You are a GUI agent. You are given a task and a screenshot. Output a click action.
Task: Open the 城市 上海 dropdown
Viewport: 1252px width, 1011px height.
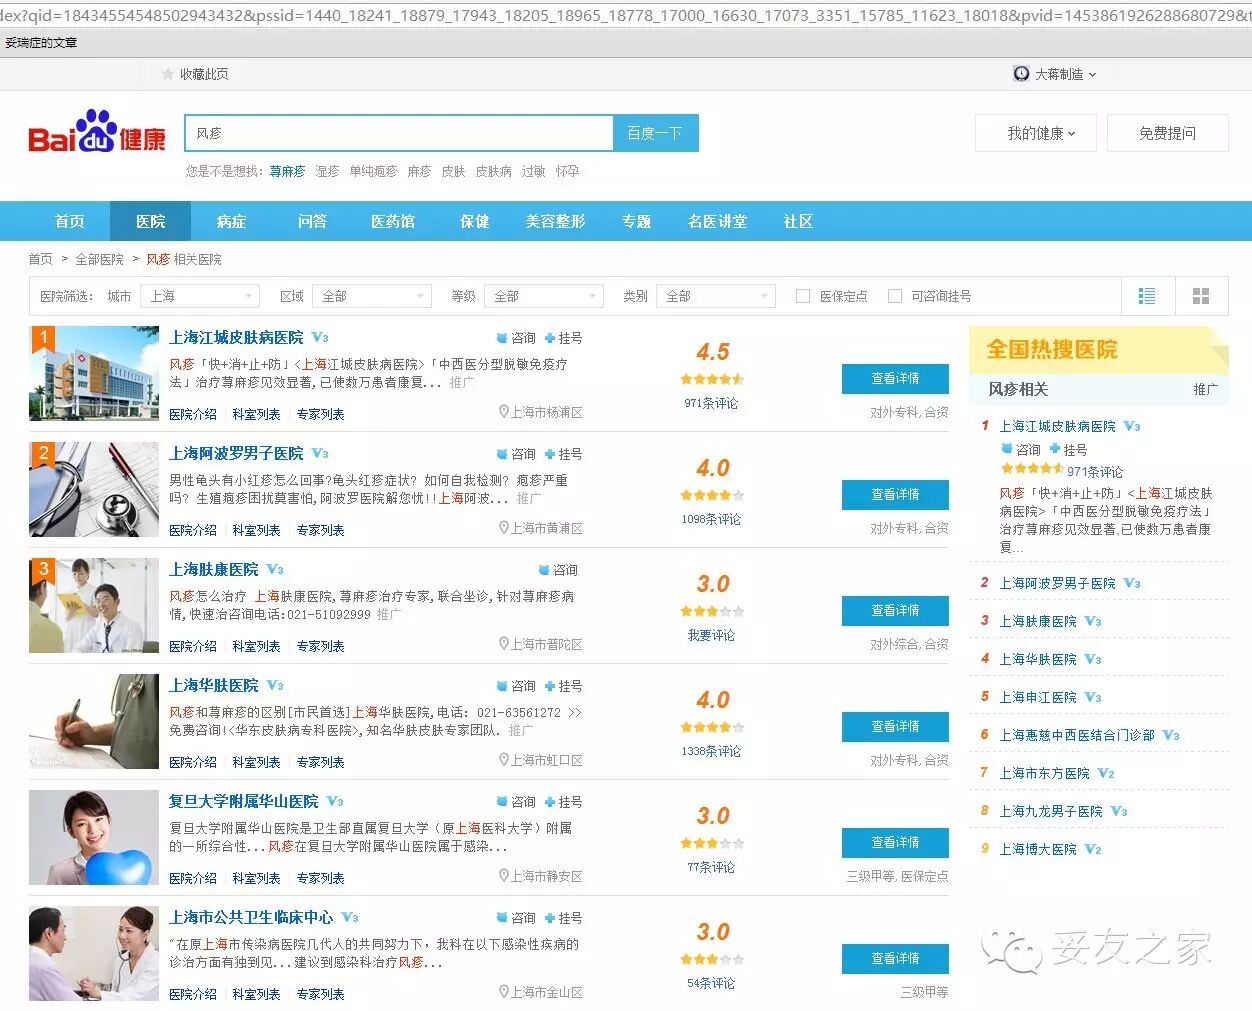[200, 296]
